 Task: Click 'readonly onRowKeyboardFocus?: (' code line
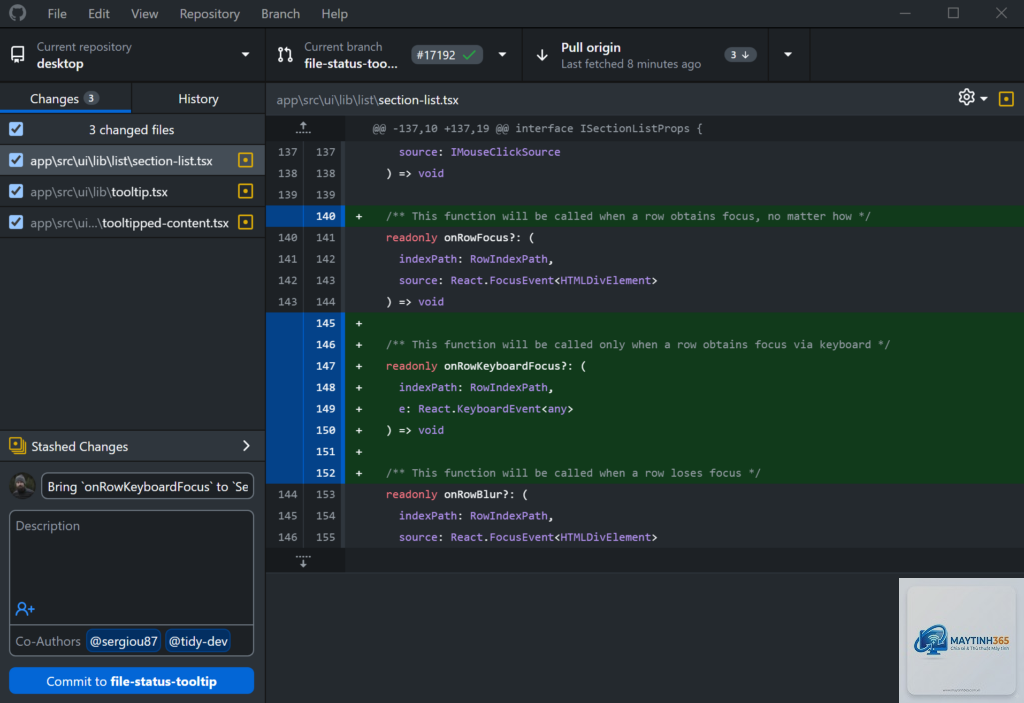486,366
